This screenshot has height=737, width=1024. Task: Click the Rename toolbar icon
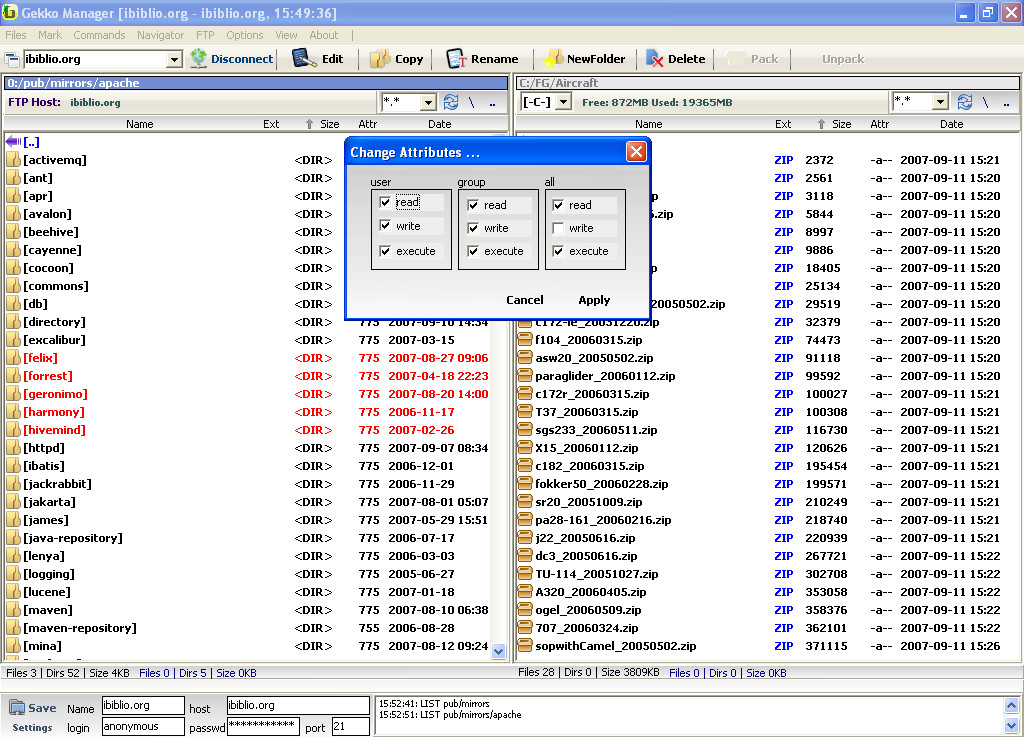pyautogui.click(x=456, y=59)
